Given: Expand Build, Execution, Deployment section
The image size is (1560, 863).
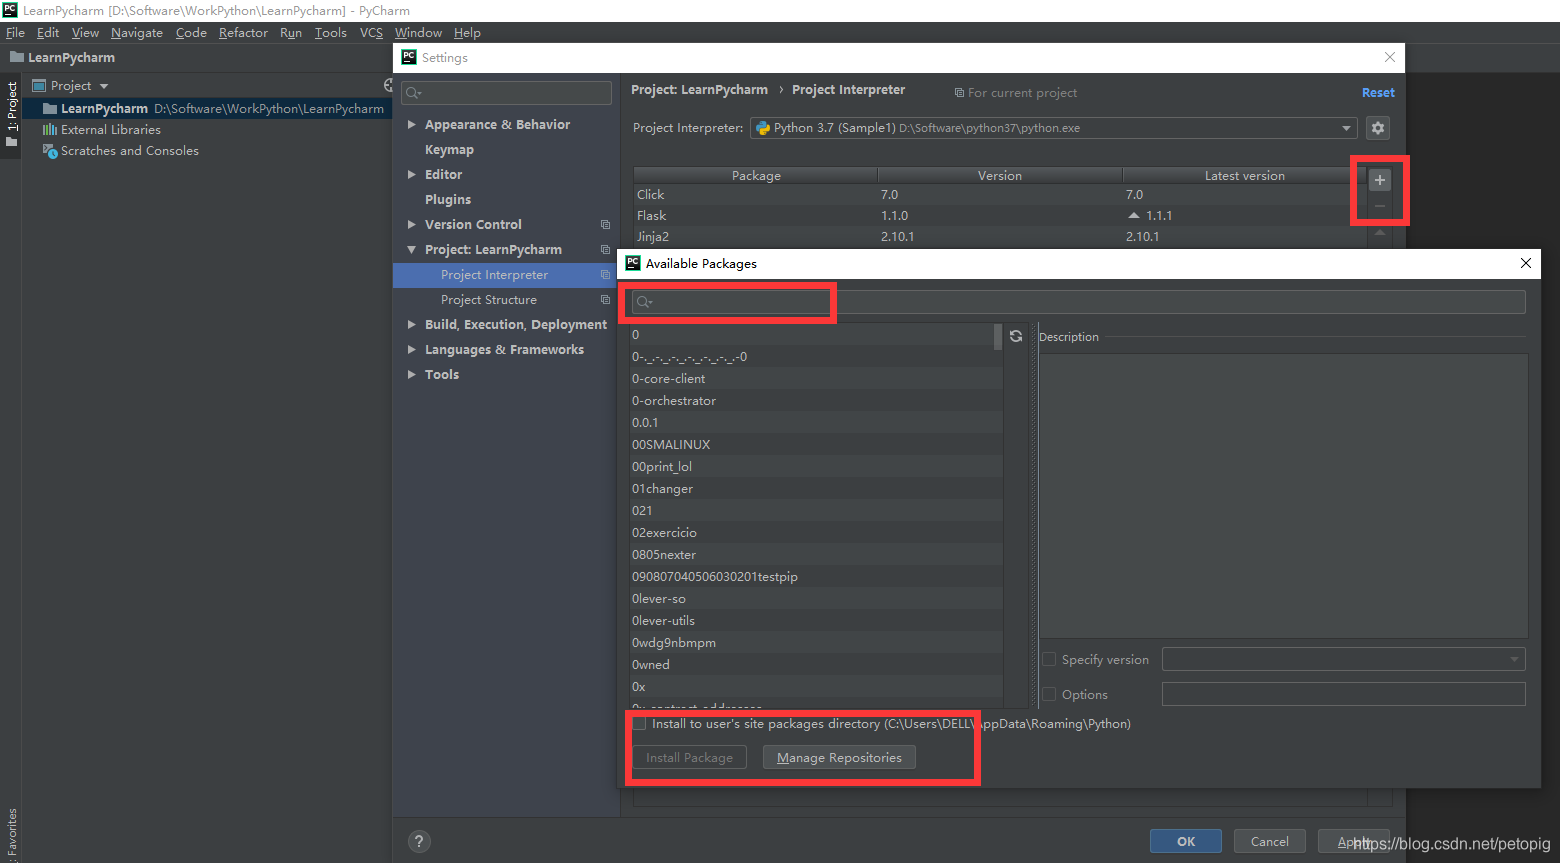Looking at the screenshot, I should click(411, 325).
